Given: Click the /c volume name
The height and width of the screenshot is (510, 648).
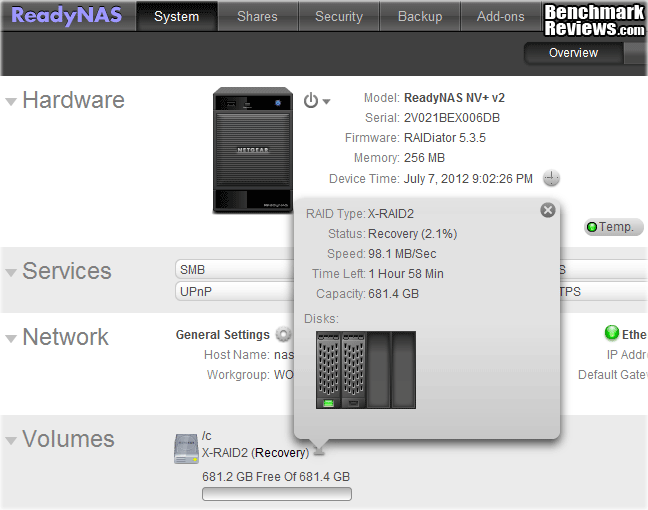Looking at the screenshot, I should (x=206, y=436).
